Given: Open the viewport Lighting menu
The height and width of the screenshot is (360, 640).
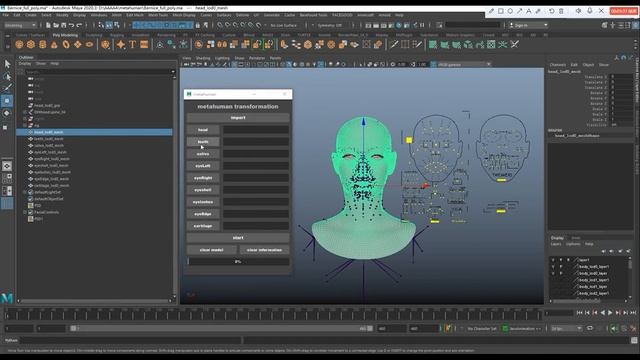Looking at the screenshot, I should pyautogui.click(x=222, y=58).
